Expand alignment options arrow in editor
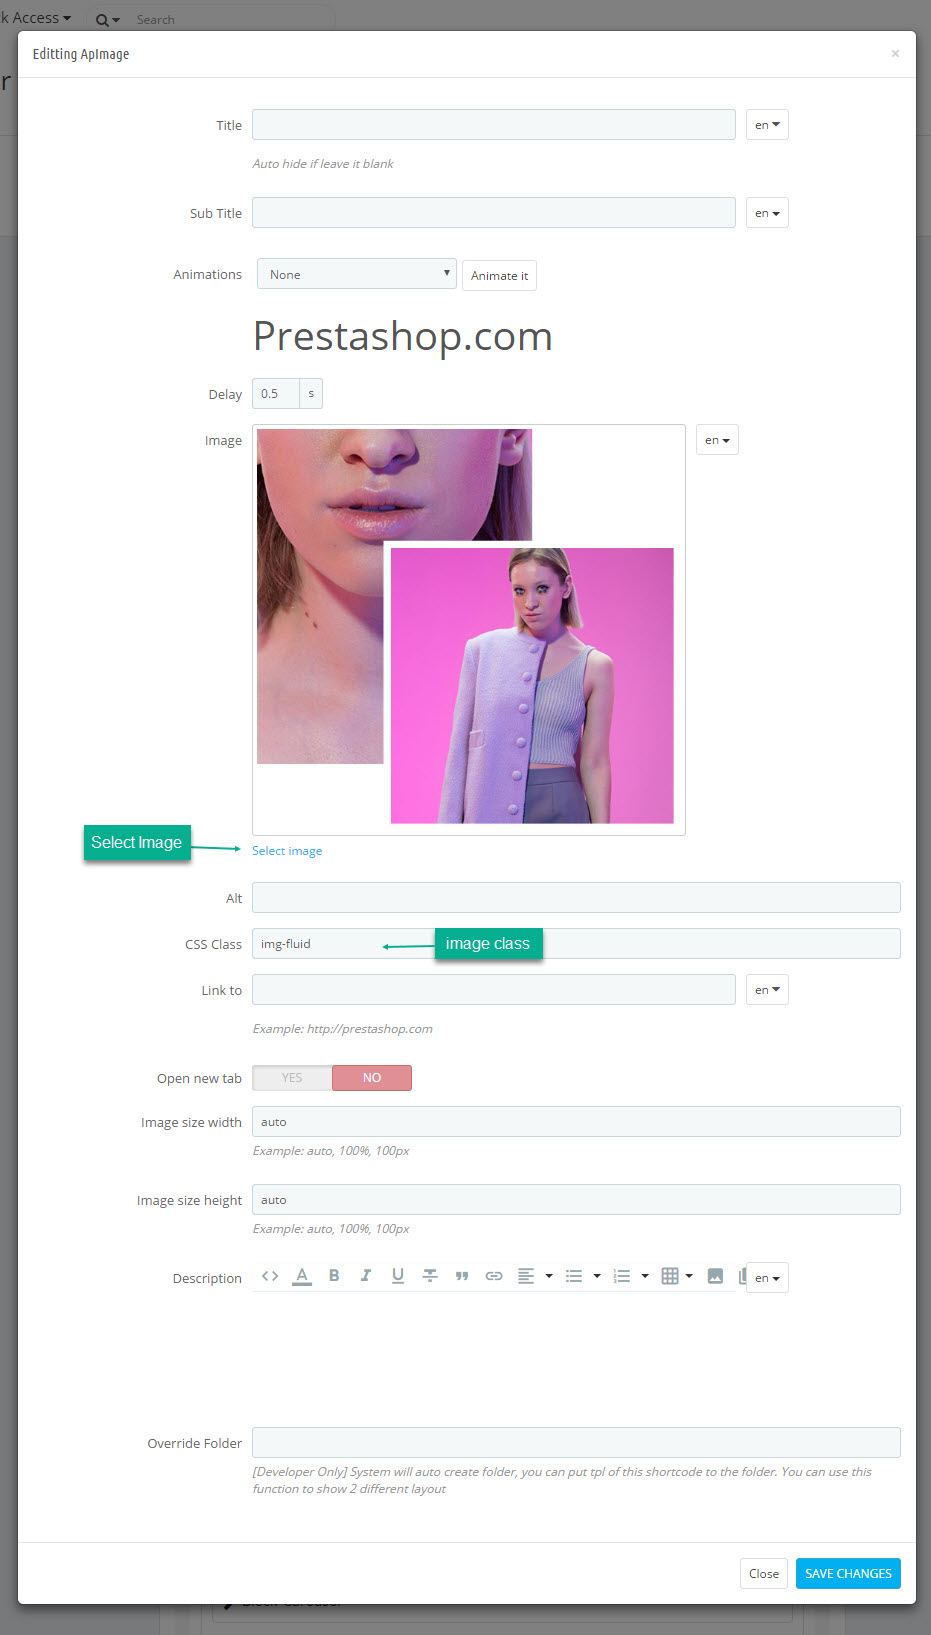931x1635 pixels. 549,1276
